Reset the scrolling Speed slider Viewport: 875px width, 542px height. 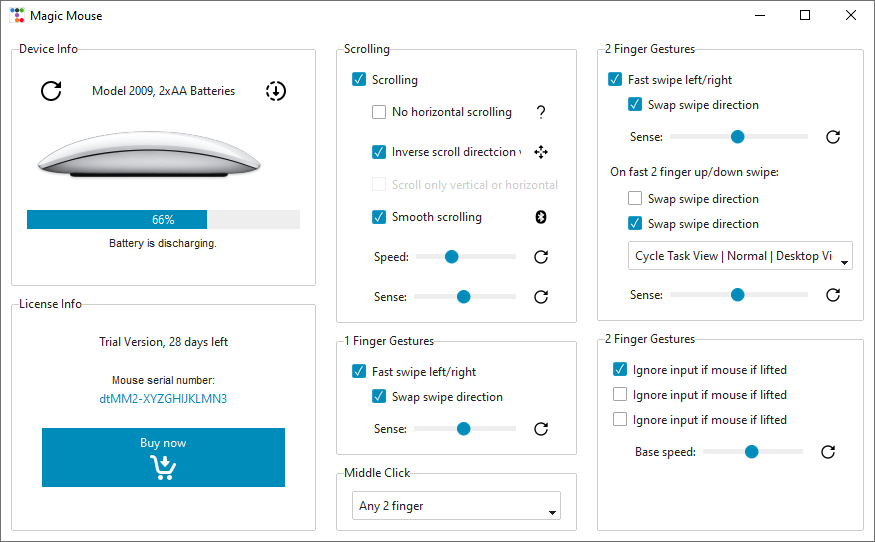(x=541, y=257)
